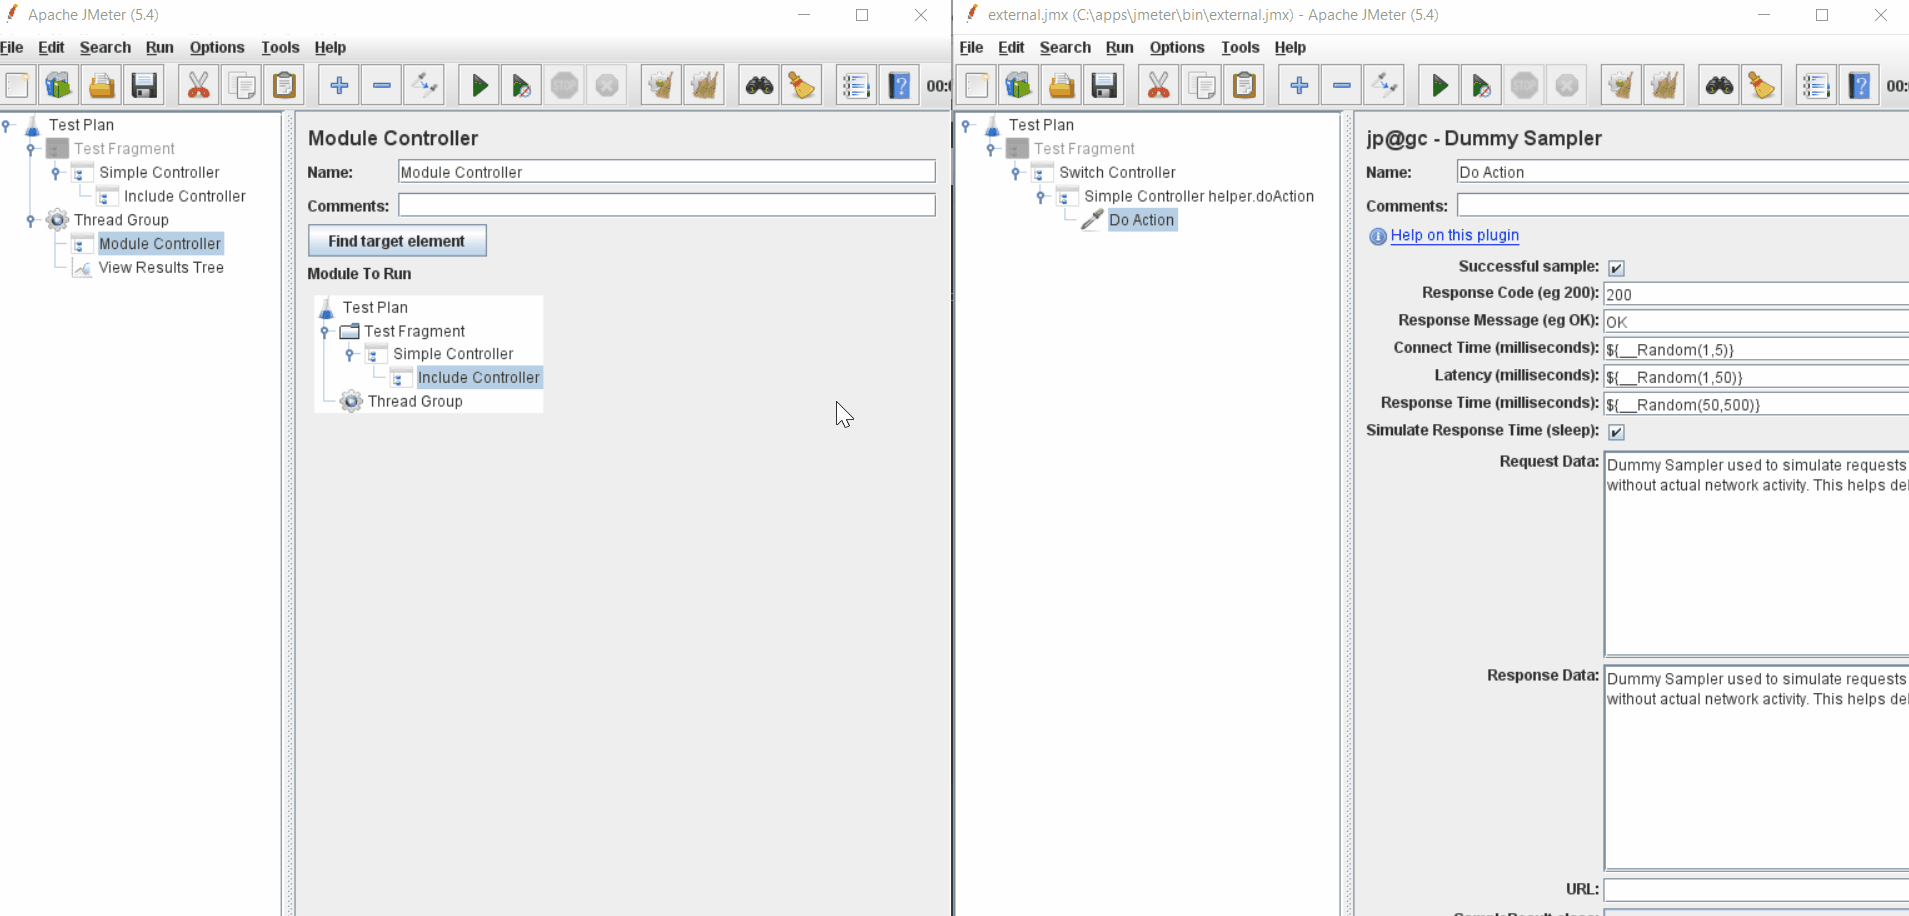Open Function Helper icon in left JMeter window
Viewport: 1909px width, 916px height.
(x=856, y=86)
